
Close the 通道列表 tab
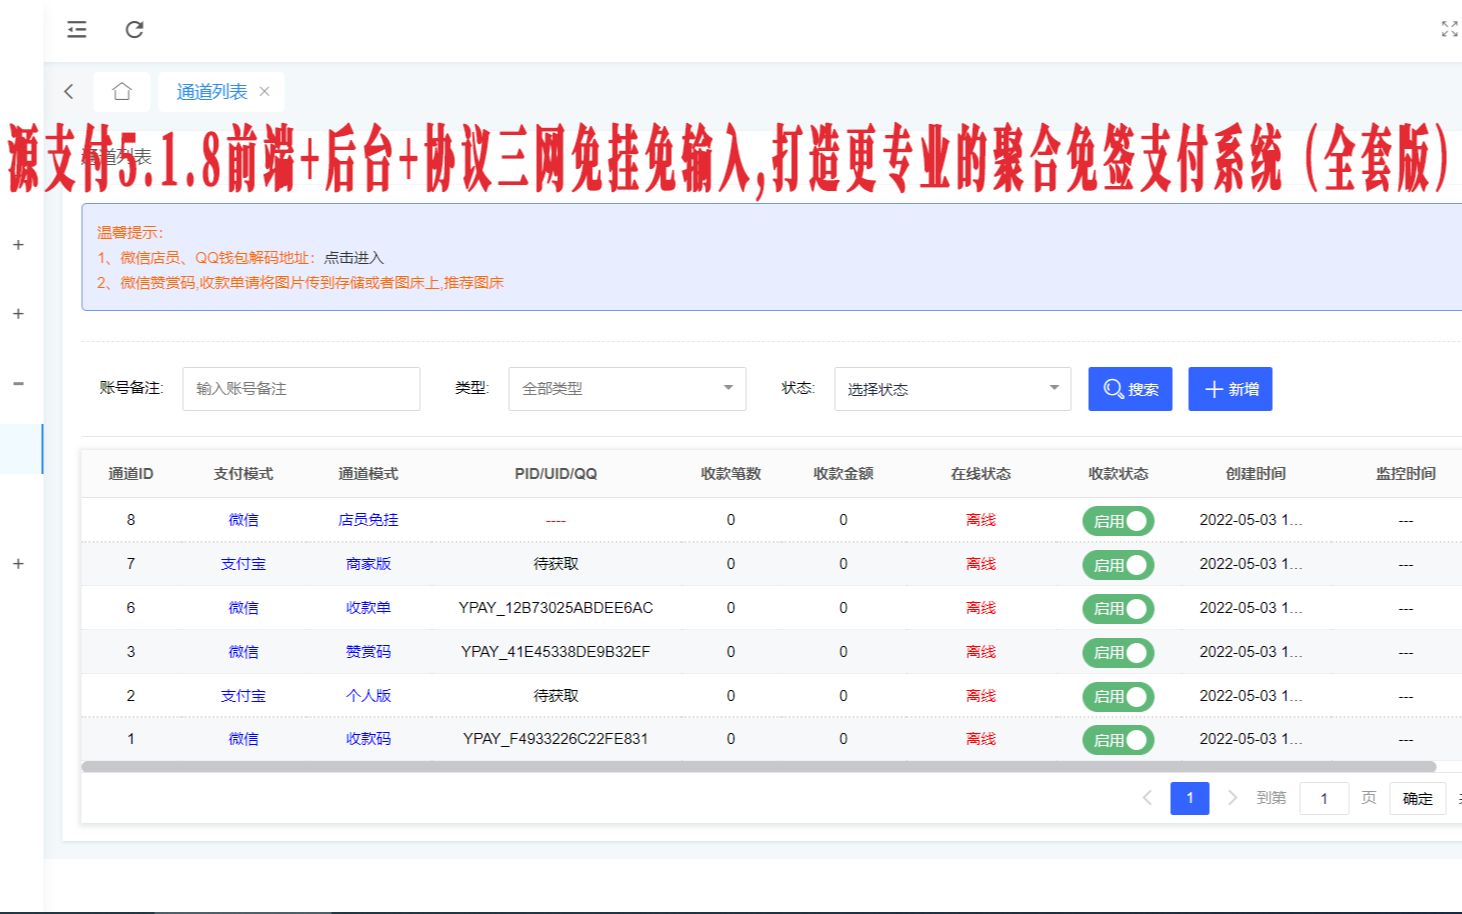pos(264,91)
